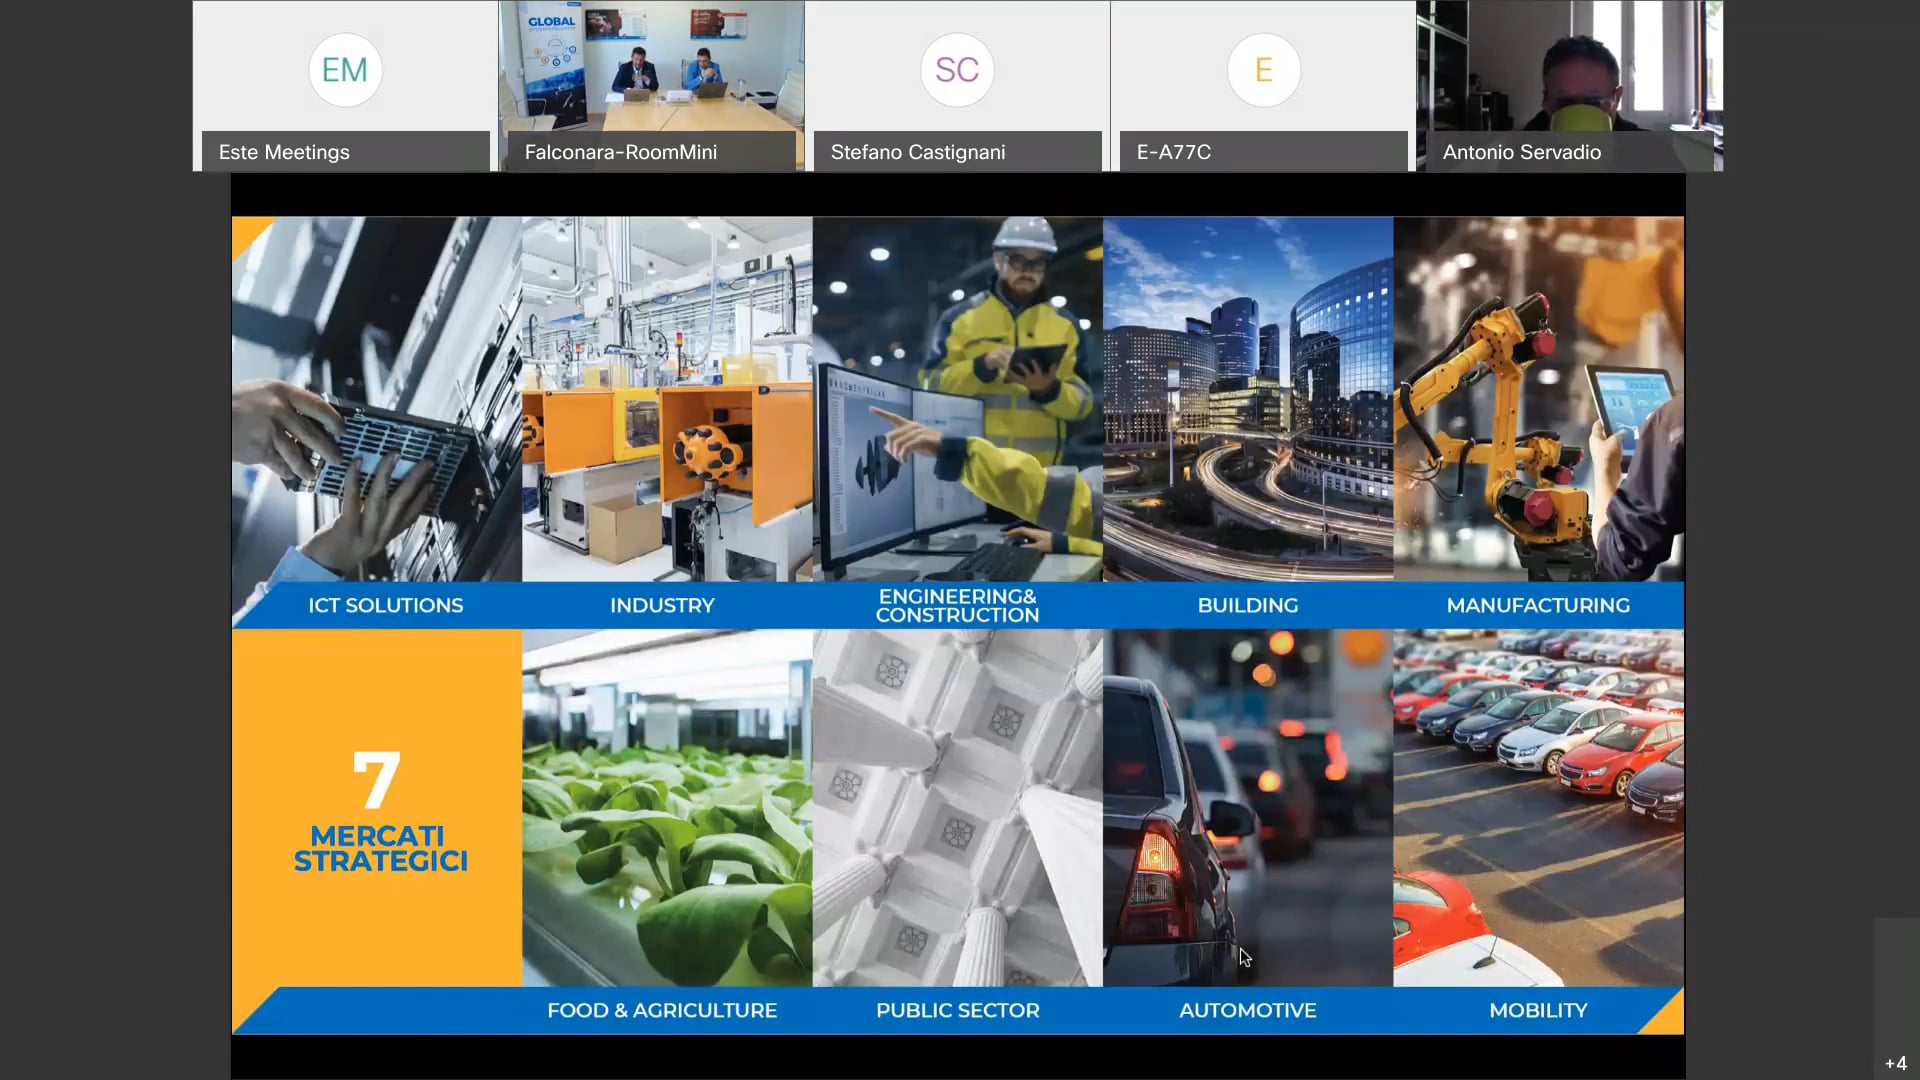Viewport: 1920px width, 1080px height.
Task: Click the orange factory machines Industry image
Action: click(667, 400)
